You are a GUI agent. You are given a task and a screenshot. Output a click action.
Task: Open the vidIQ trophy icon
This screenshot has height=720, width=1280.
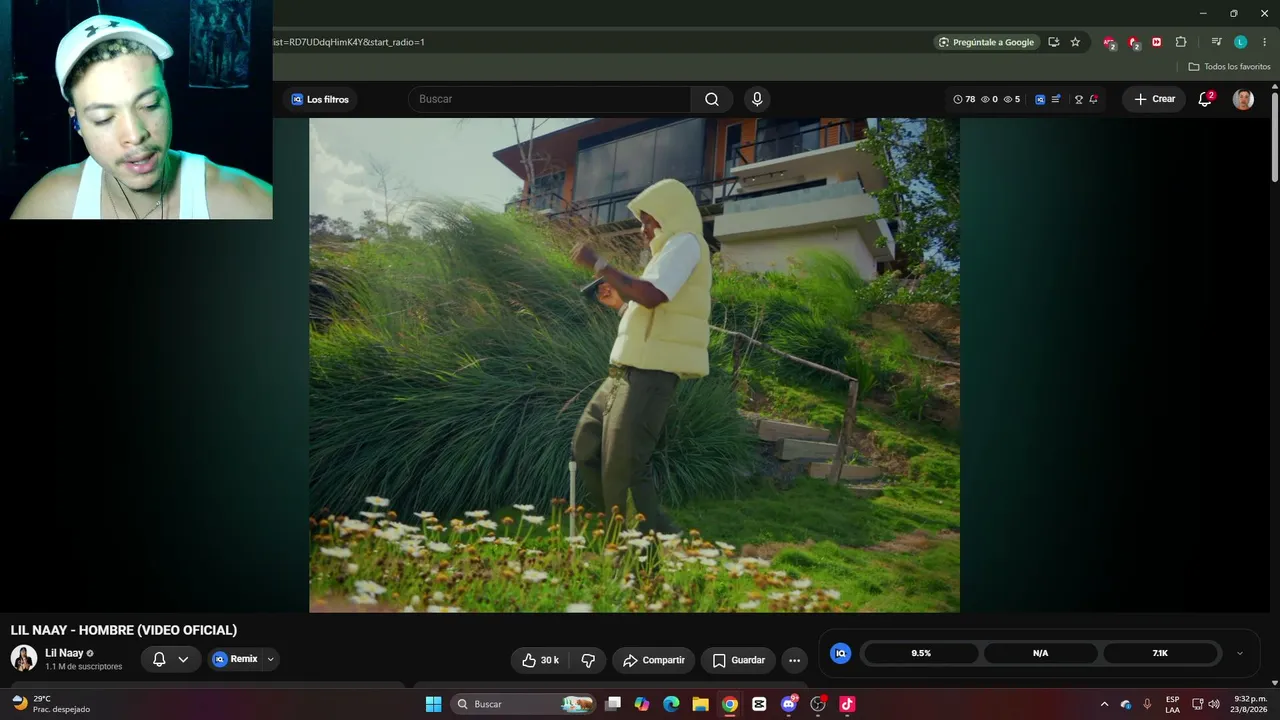[1079, 99]
